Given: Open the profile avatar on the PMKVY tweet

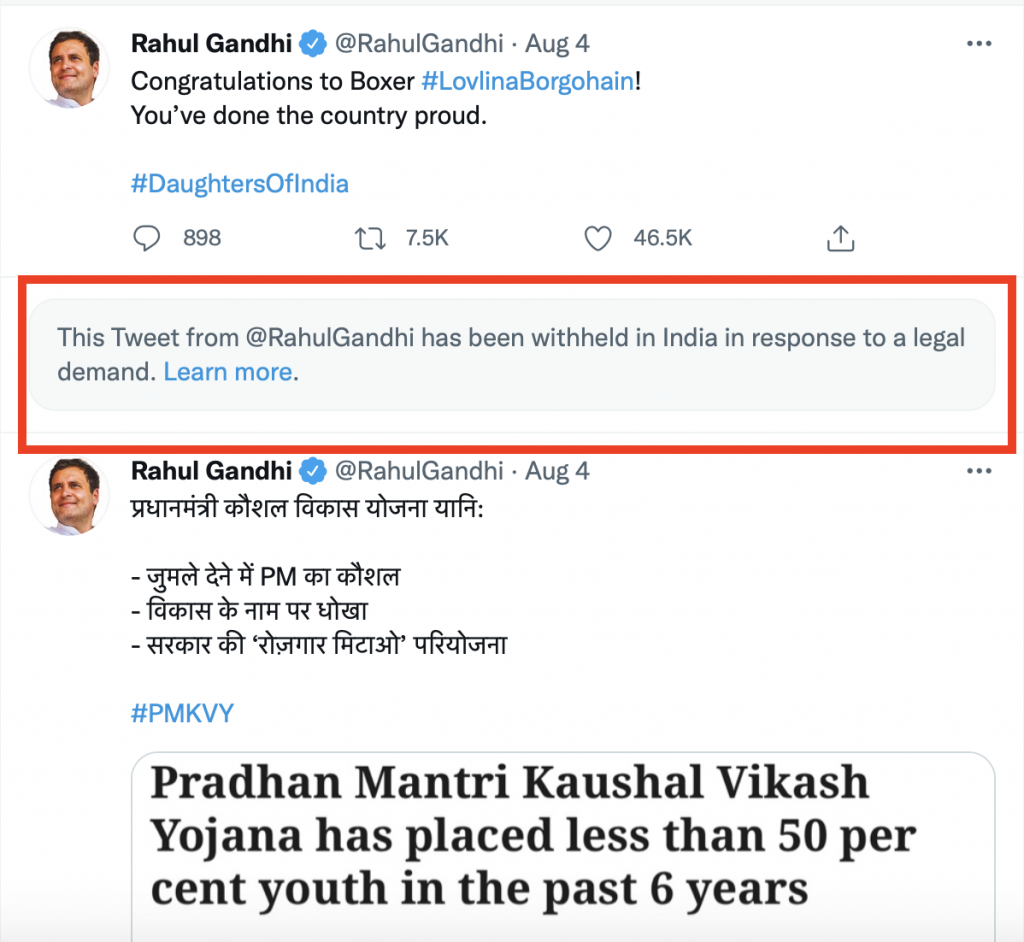Looking at the screenshot, I should coord(69,496).
